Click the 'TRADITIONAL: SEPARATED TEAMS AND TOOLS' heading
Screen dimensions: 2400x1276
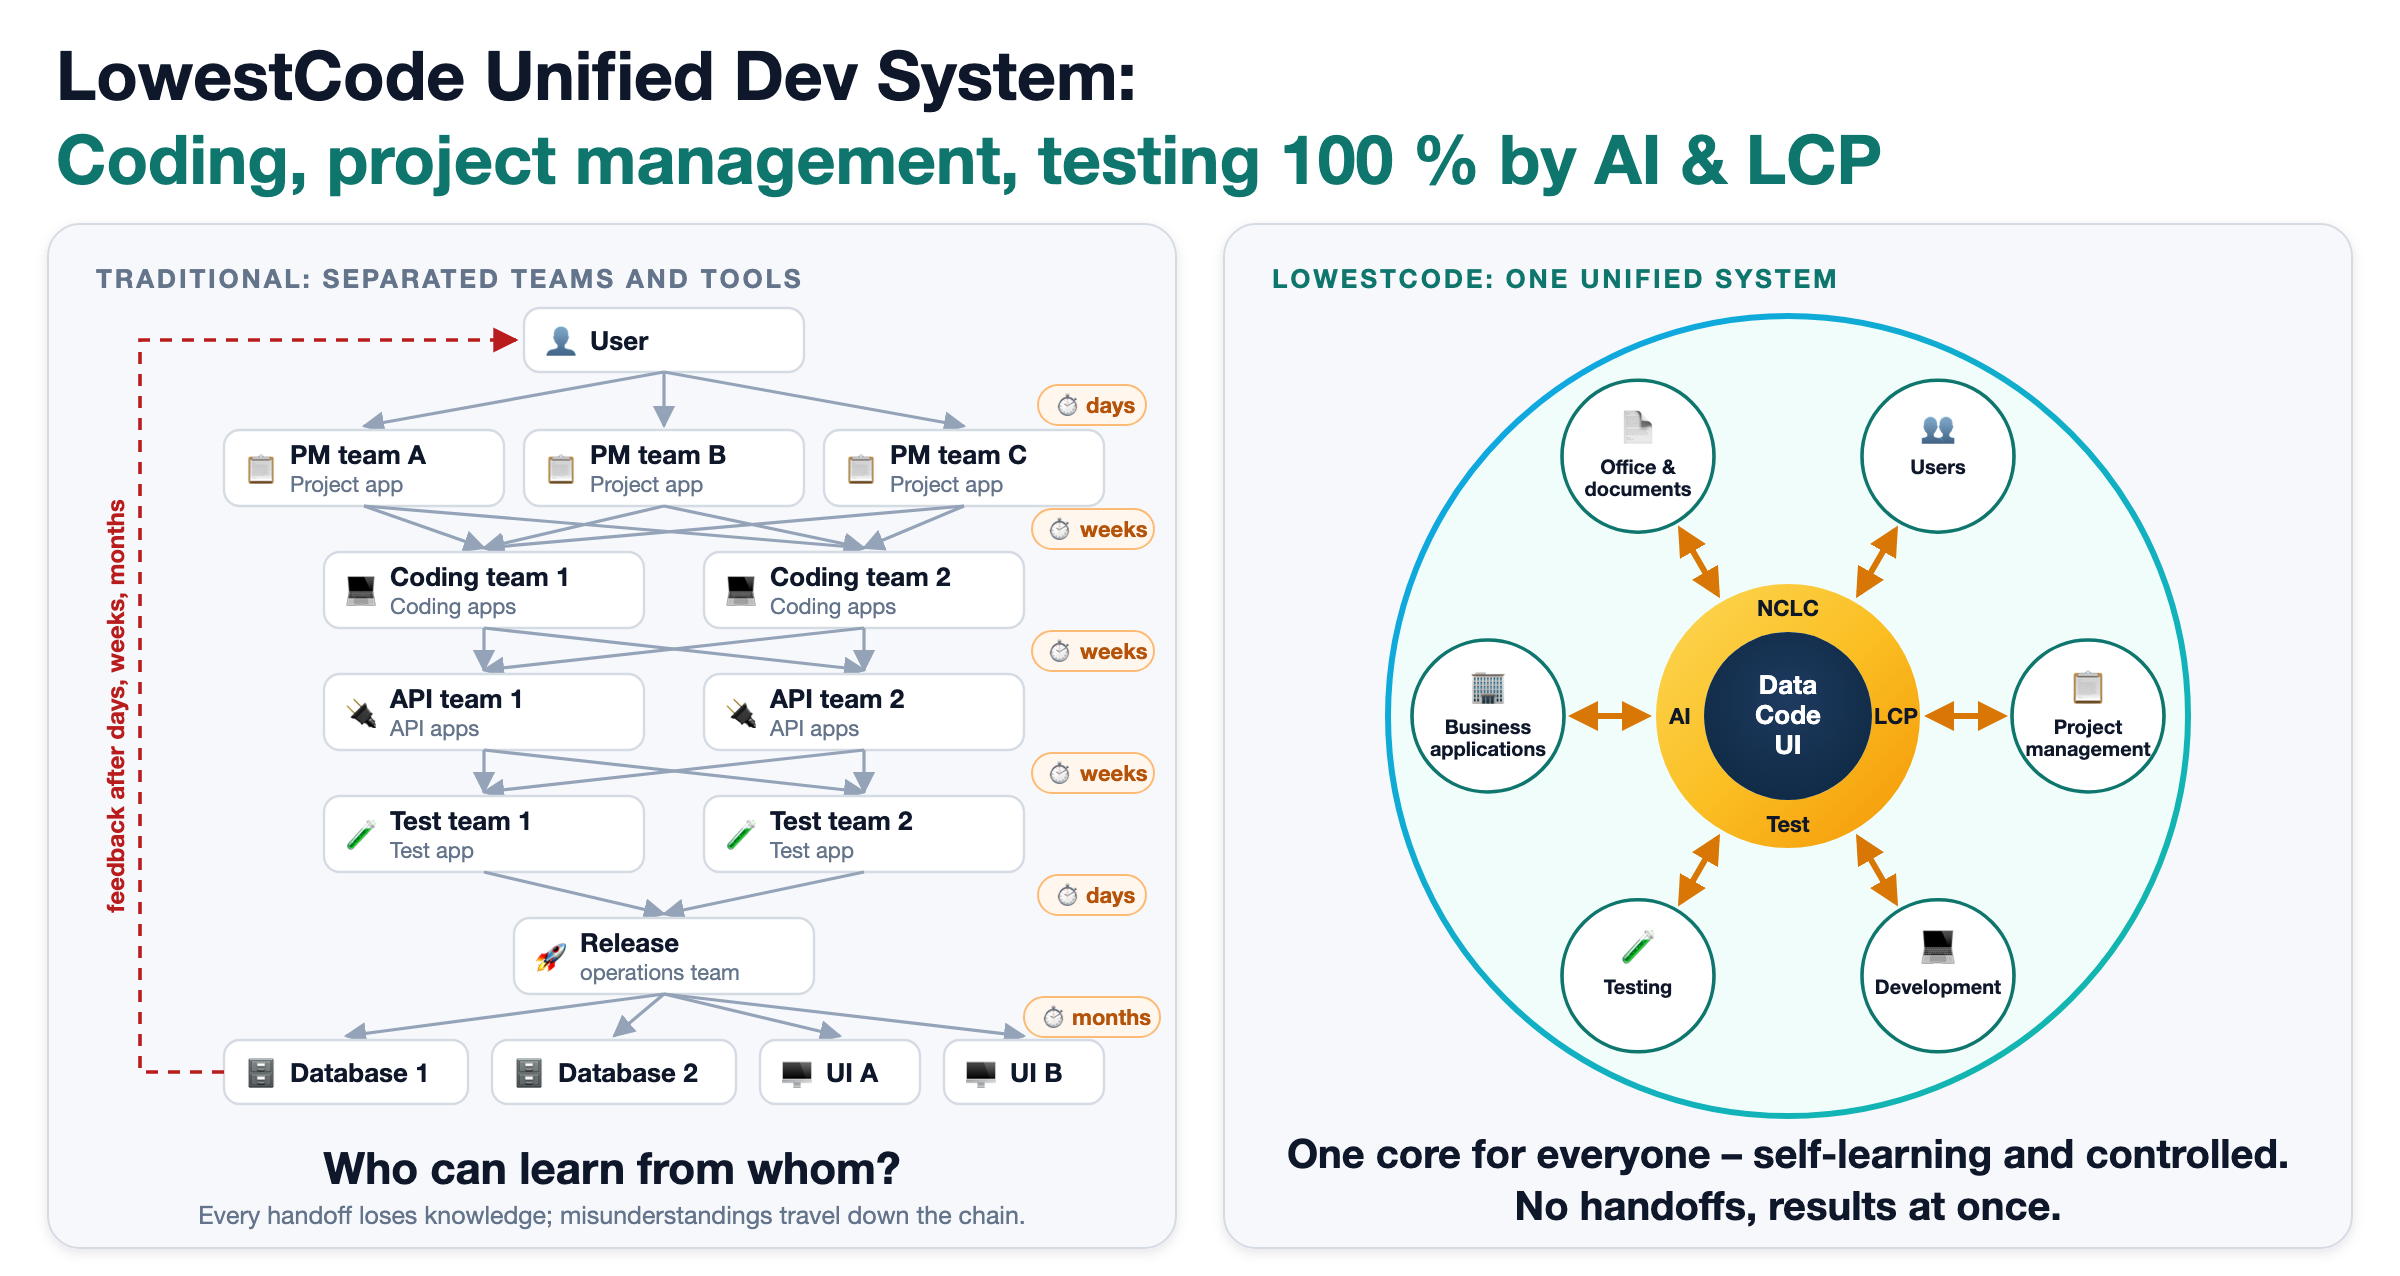449,279
